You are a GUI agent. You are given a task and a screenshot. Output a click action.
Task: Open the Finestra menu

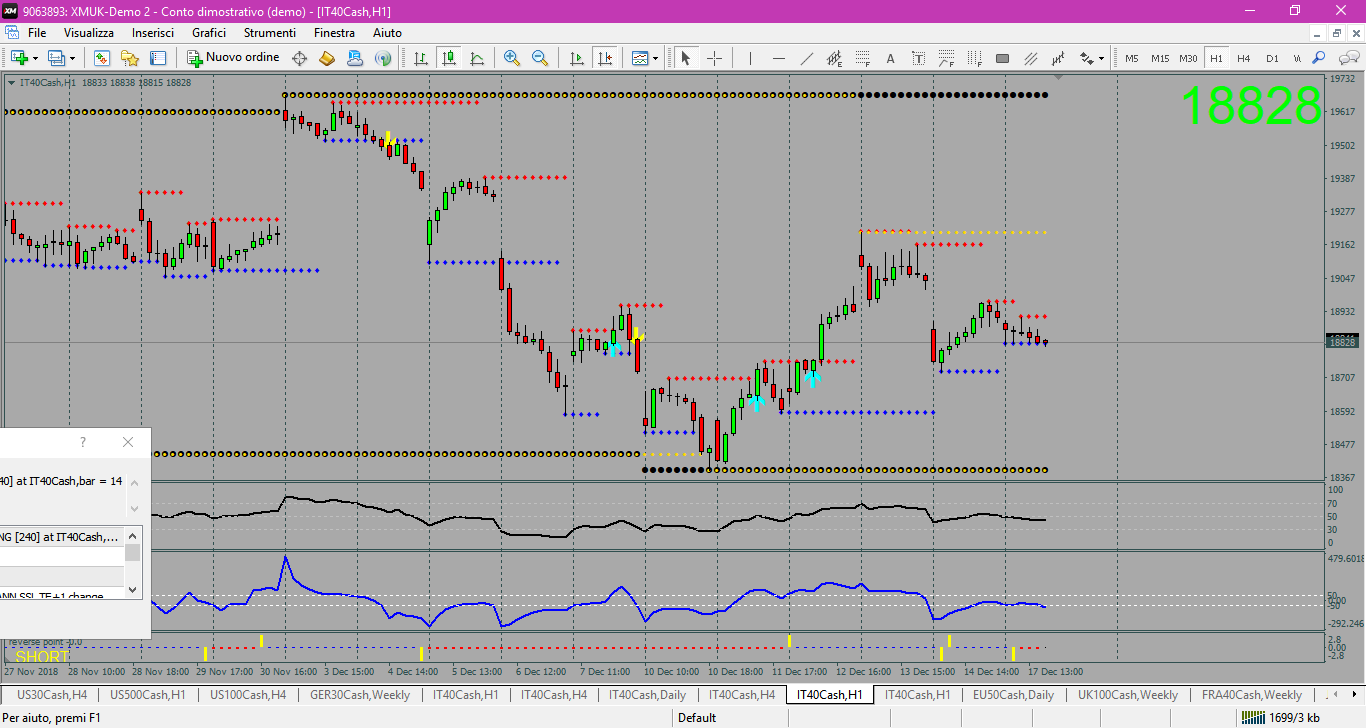[x=334, y=33]
